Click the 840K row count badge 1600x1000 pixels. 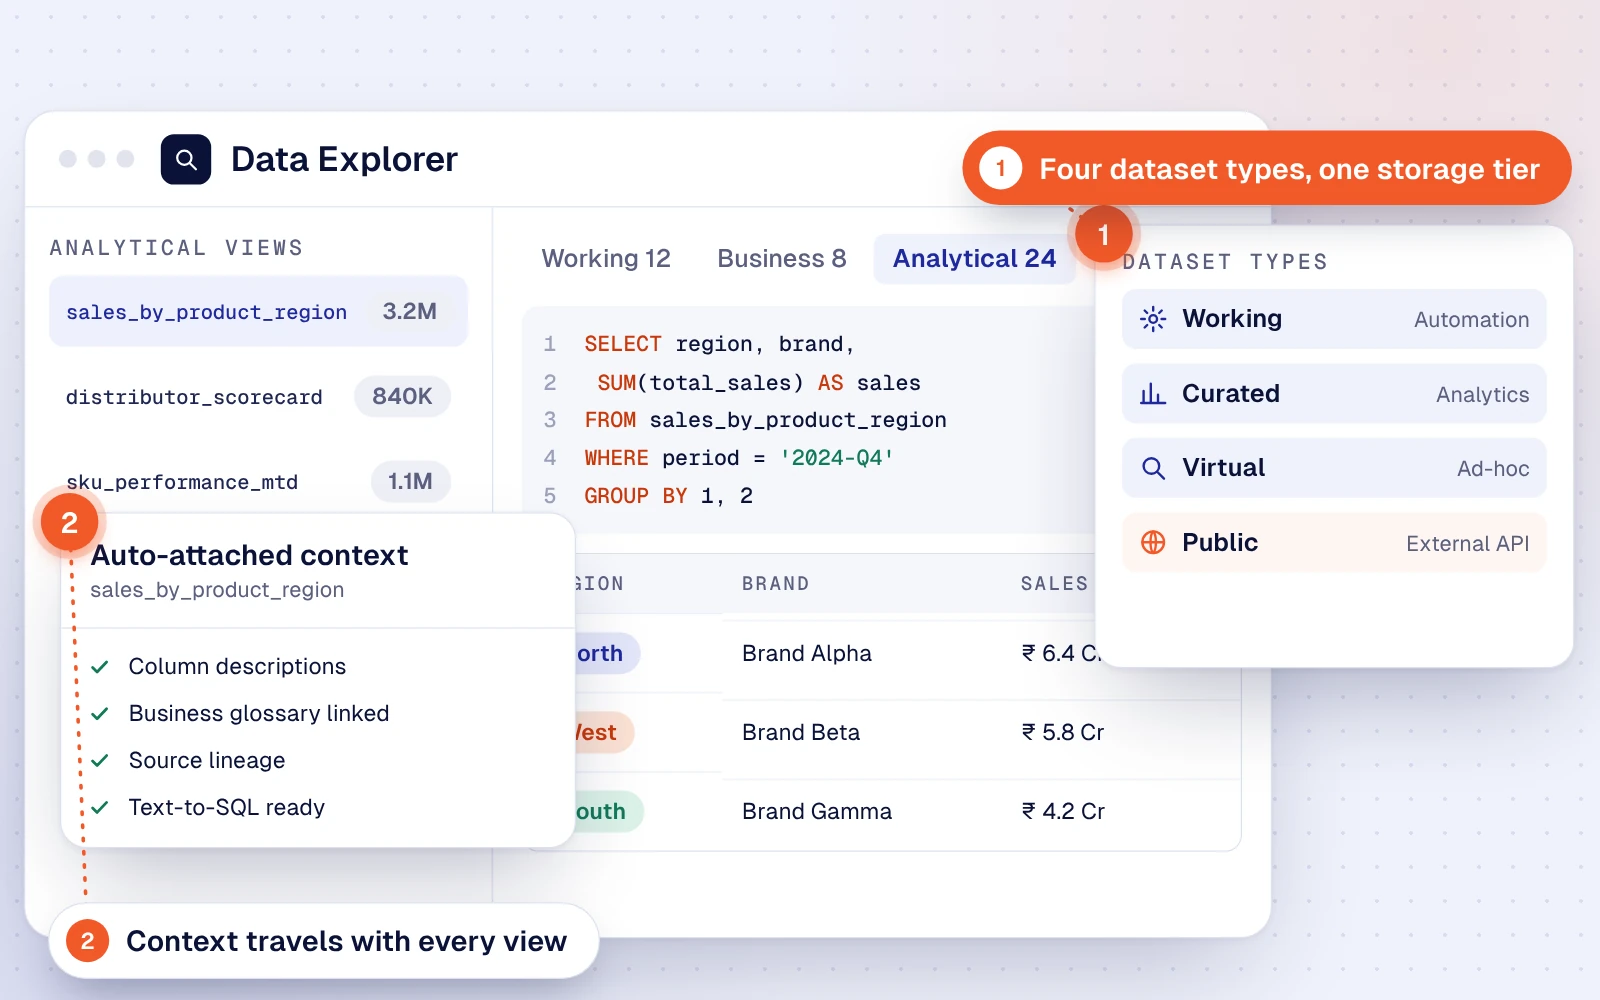point(402,397)
